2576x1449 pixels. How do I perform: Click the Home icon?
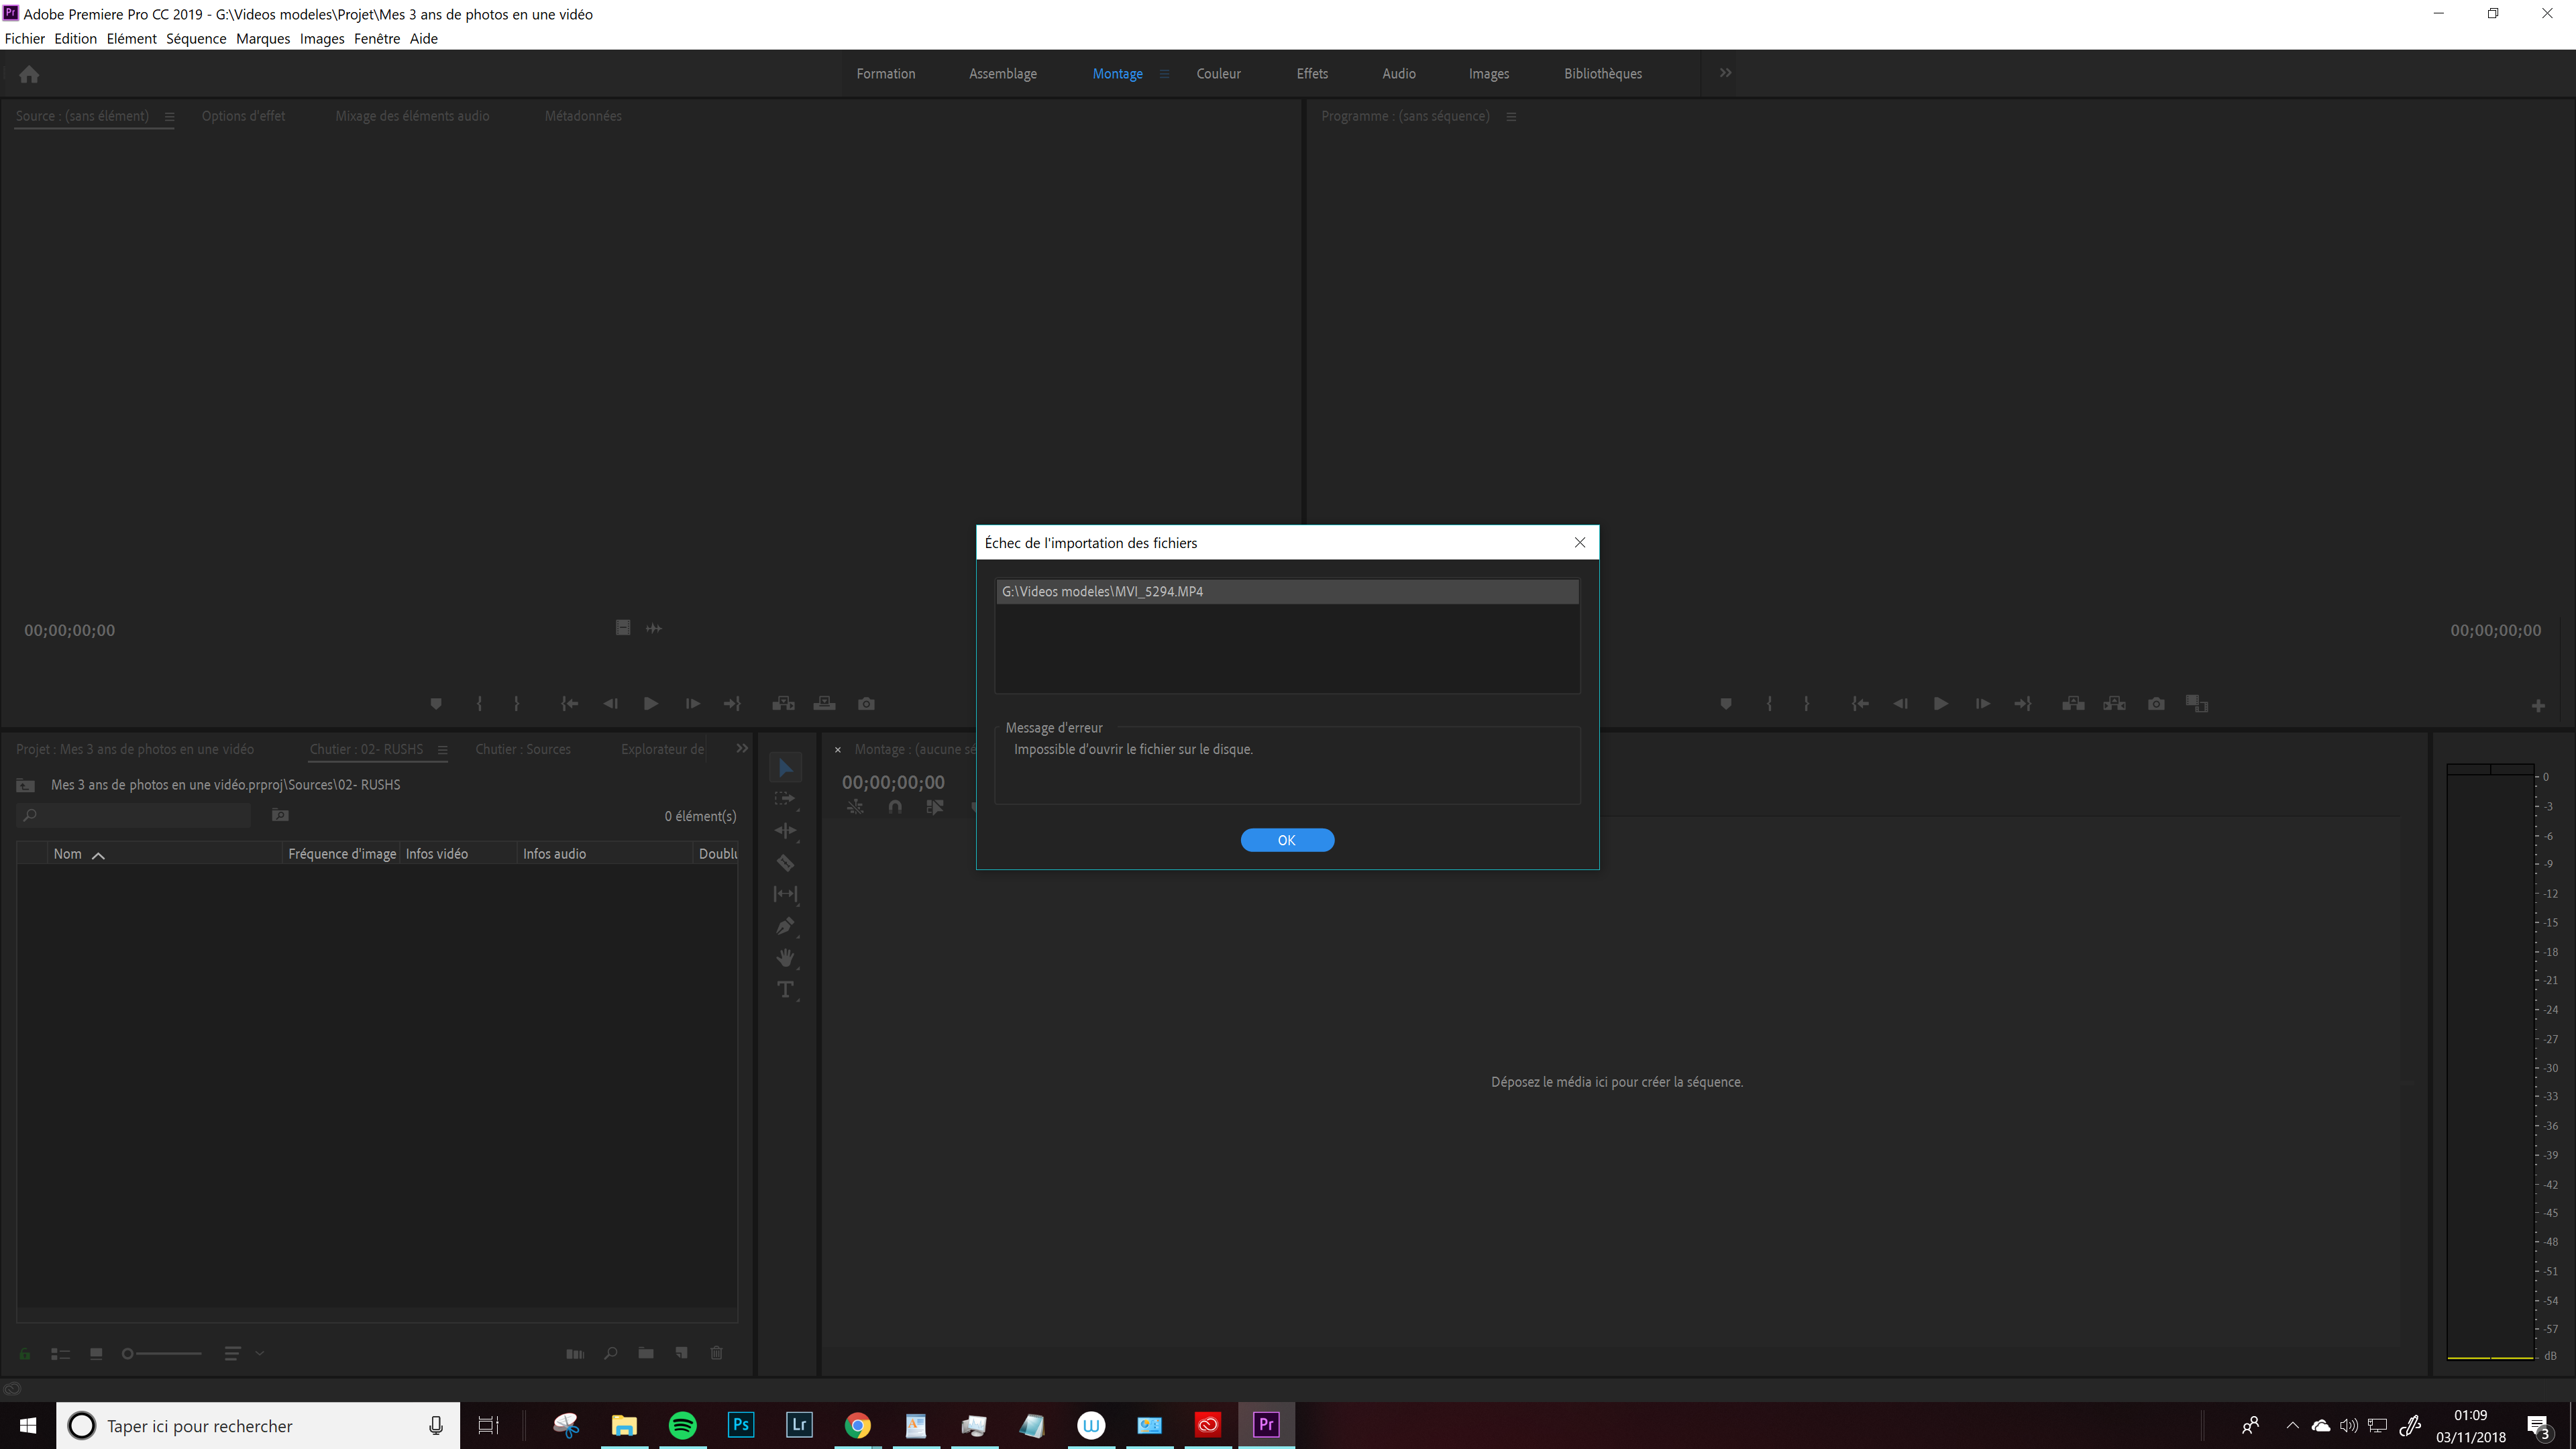tap(29, 74)
